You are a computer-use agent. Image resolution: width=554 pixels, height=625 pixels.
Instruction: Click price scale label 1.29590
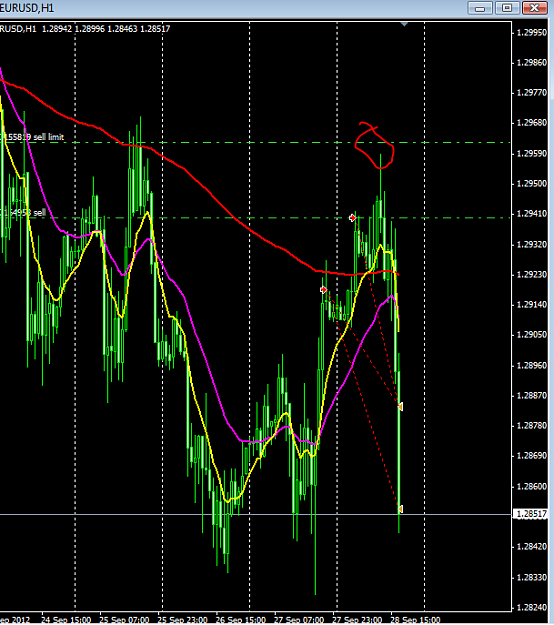532,153
